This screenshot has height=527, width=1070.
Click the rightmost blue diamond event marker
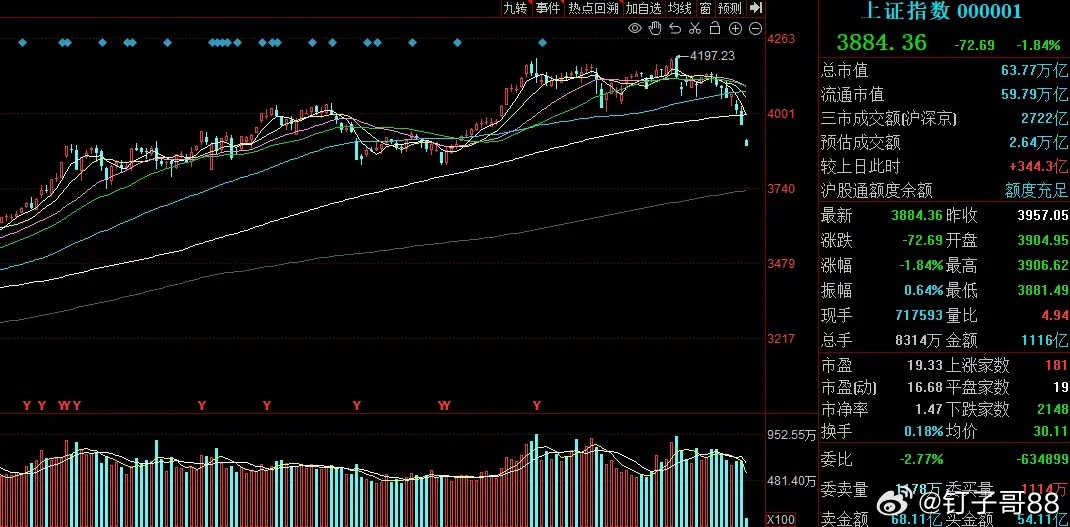tap(543, 43)
